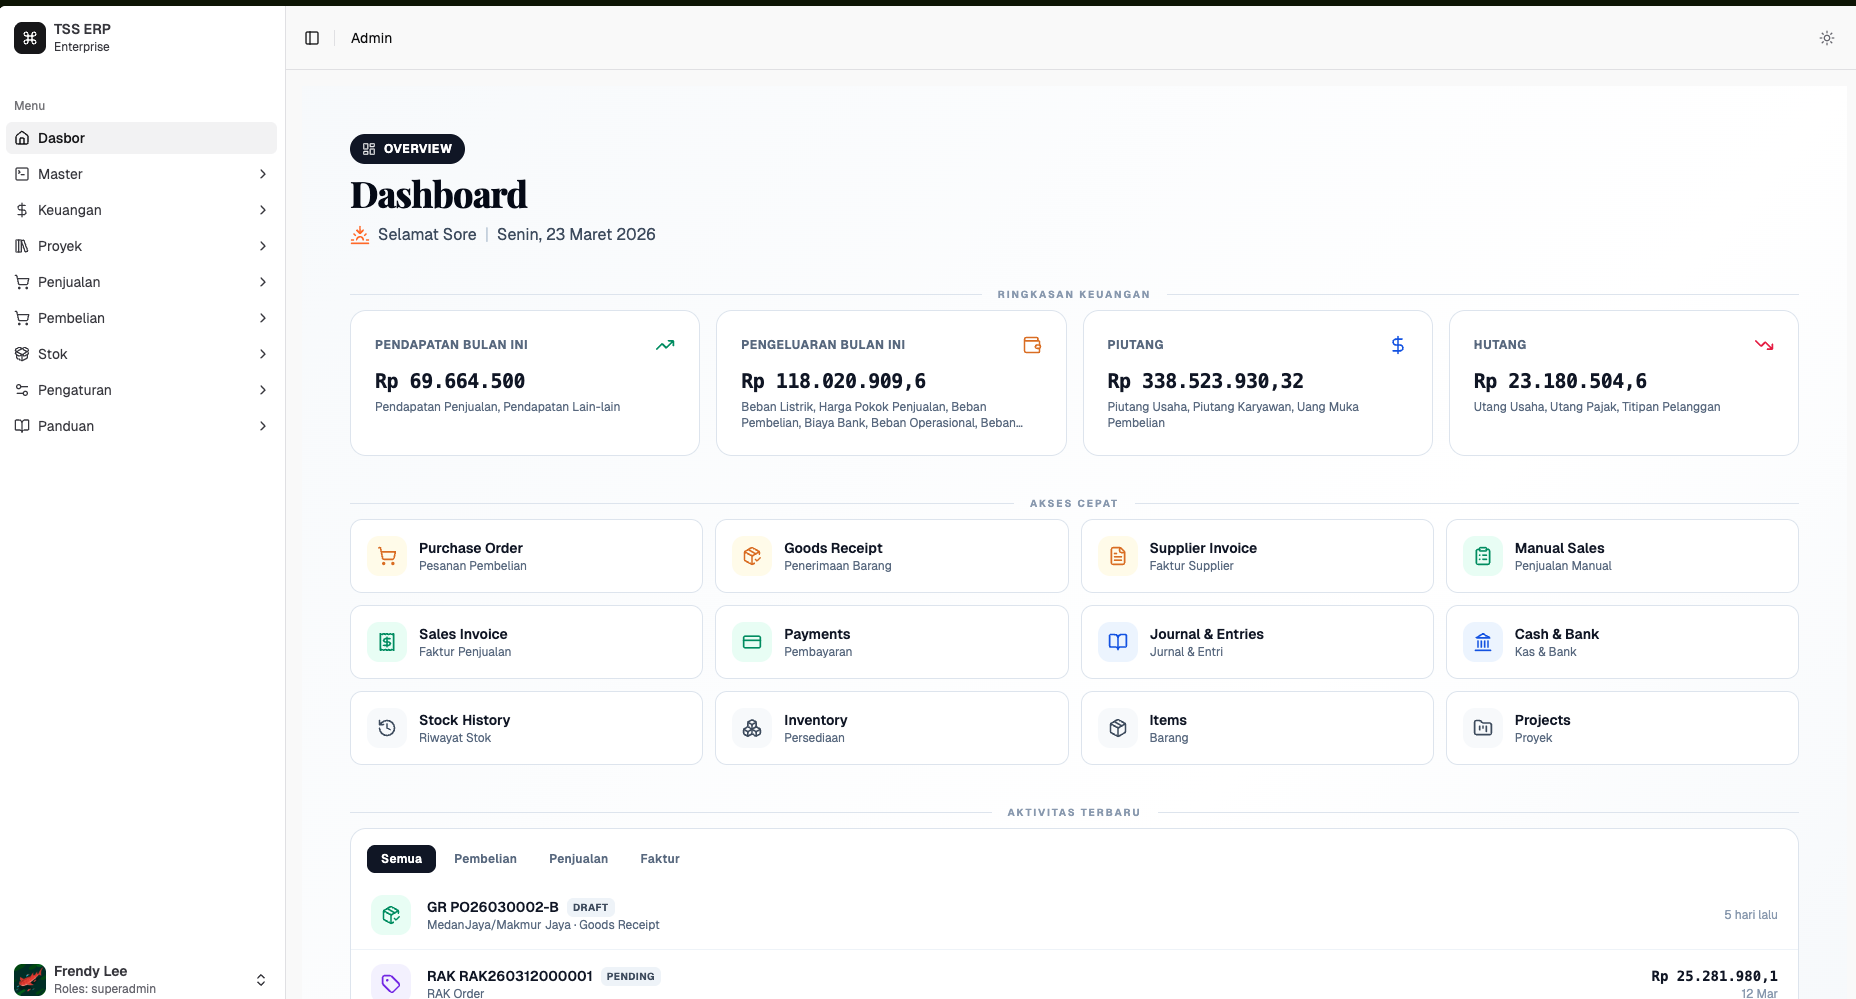Viewport: 1856px width, 999px height.
Task: Open the Dasbor menu item
Action: coord(141,138)
